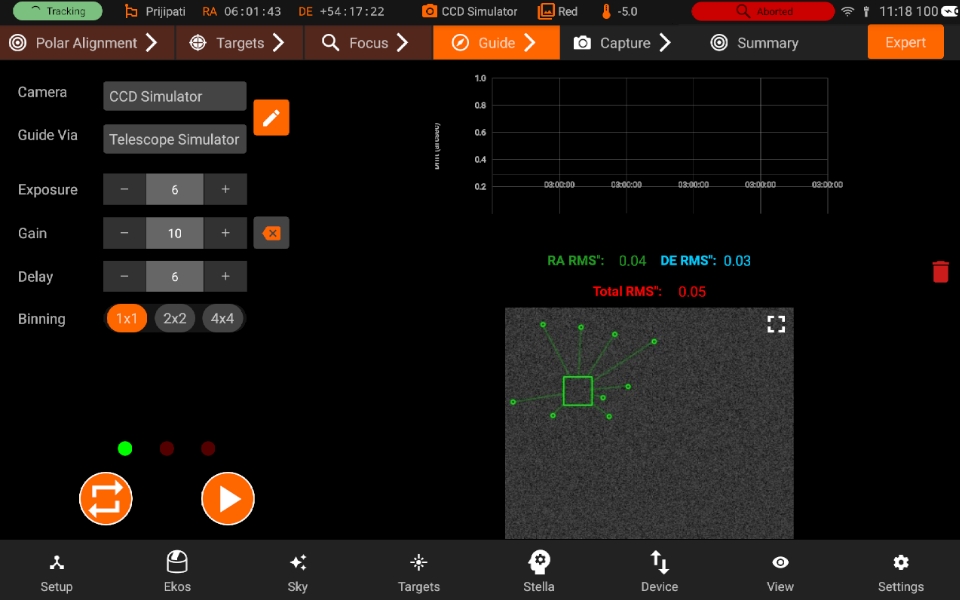Image resolution: width=960 pixels, height=600 pixels.
Task: Select 4x4 binning
Action: (x=222, y=318)
